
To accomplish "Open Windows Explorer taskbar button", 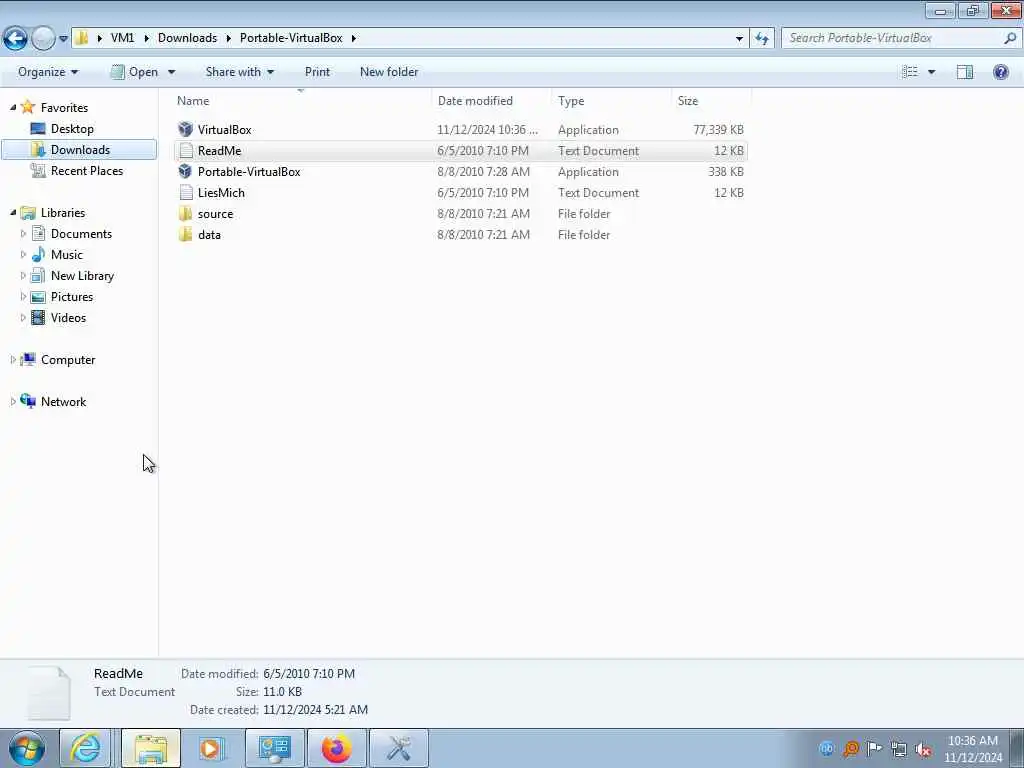I will coord(150,748).
